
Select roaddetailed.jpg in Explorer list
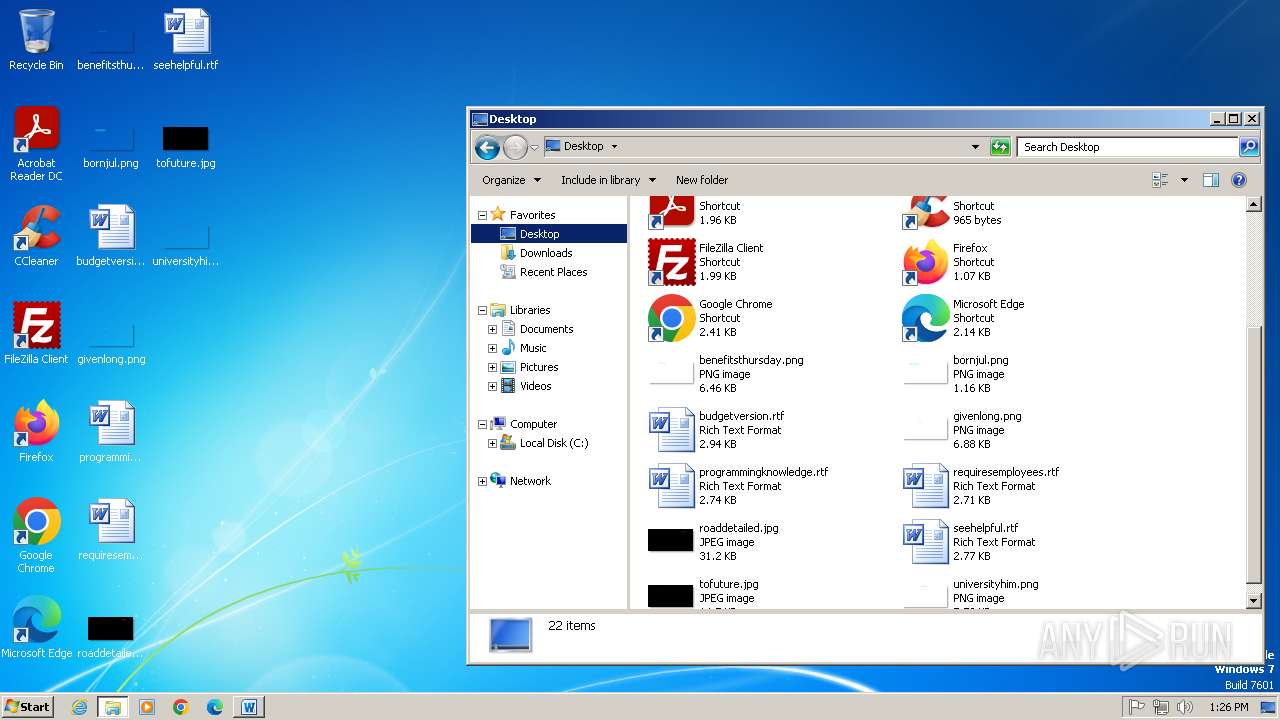[714, 542]
